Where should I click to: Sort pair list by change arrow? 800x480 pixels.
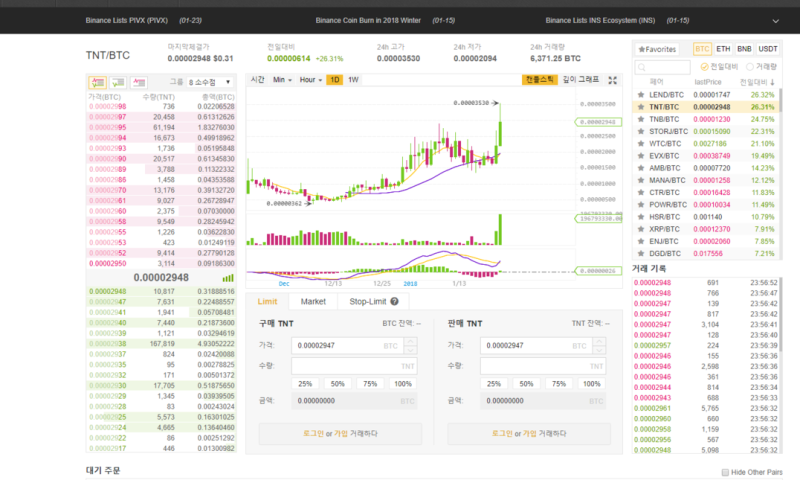click(772, 82)
